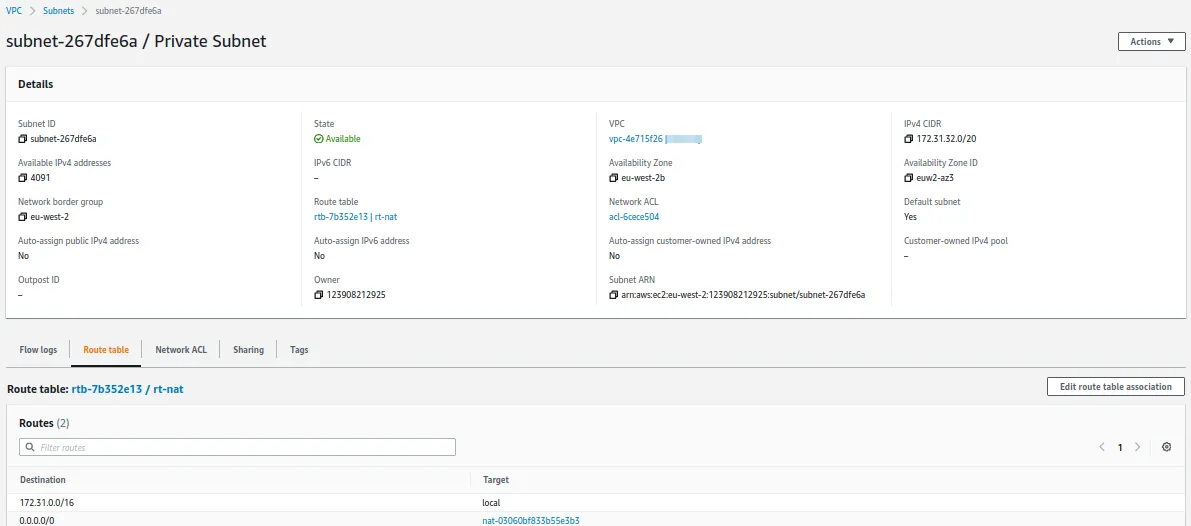Select the Sharing tab

click(x=248, y=350)
